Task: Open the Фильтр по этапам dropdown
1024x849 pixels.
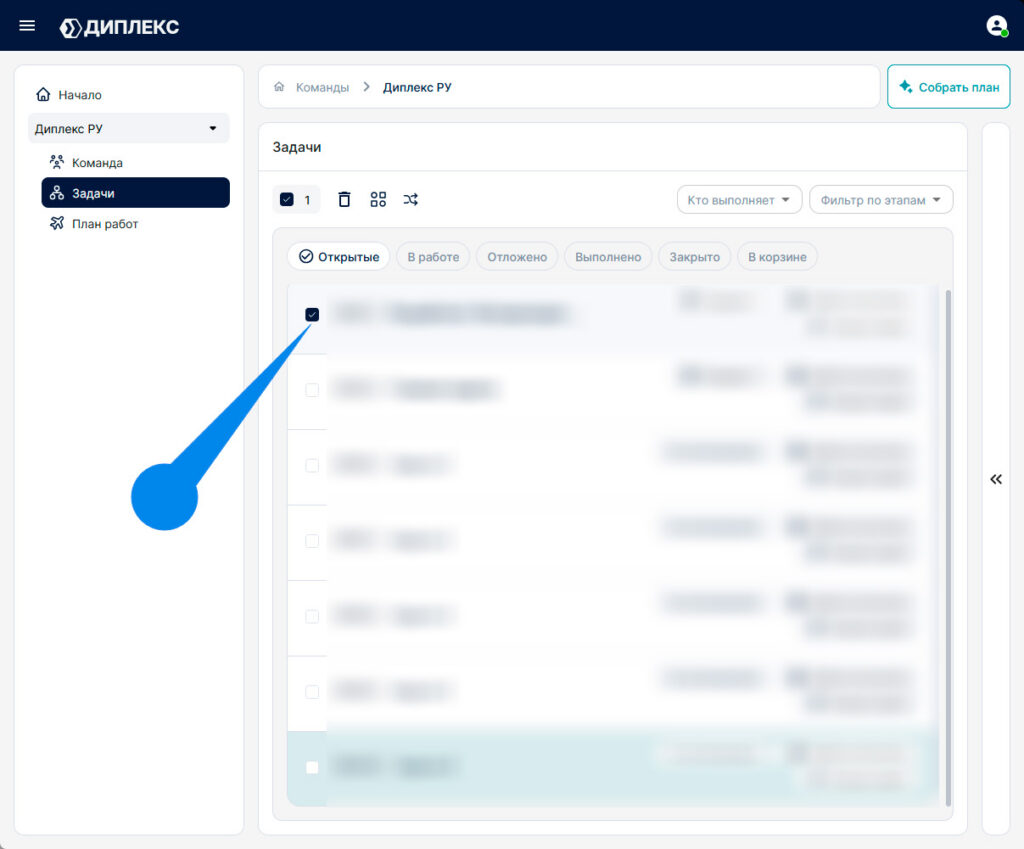Action: click(881, 200)
